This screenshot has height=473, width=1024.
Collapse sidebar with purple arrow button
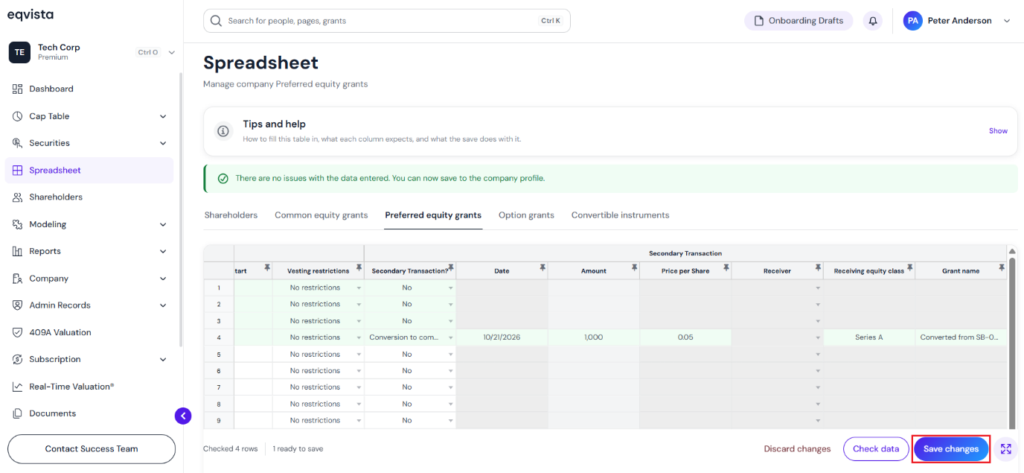pos(183,416)
